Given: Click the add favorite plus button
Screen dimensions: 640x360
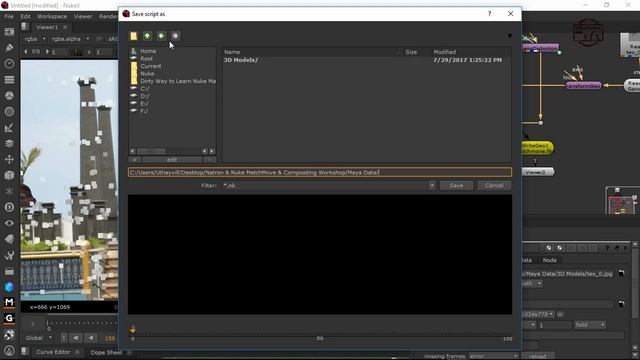Looking at the screenshot, I should tap(134, 160).
